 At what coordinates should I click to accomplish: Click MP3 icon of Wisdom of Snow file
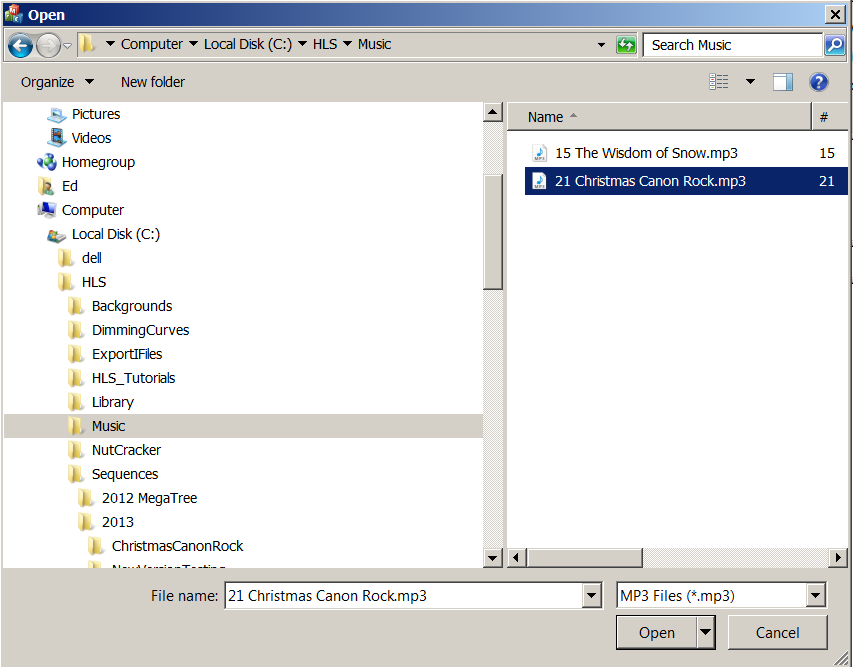[x=539, y=153]
